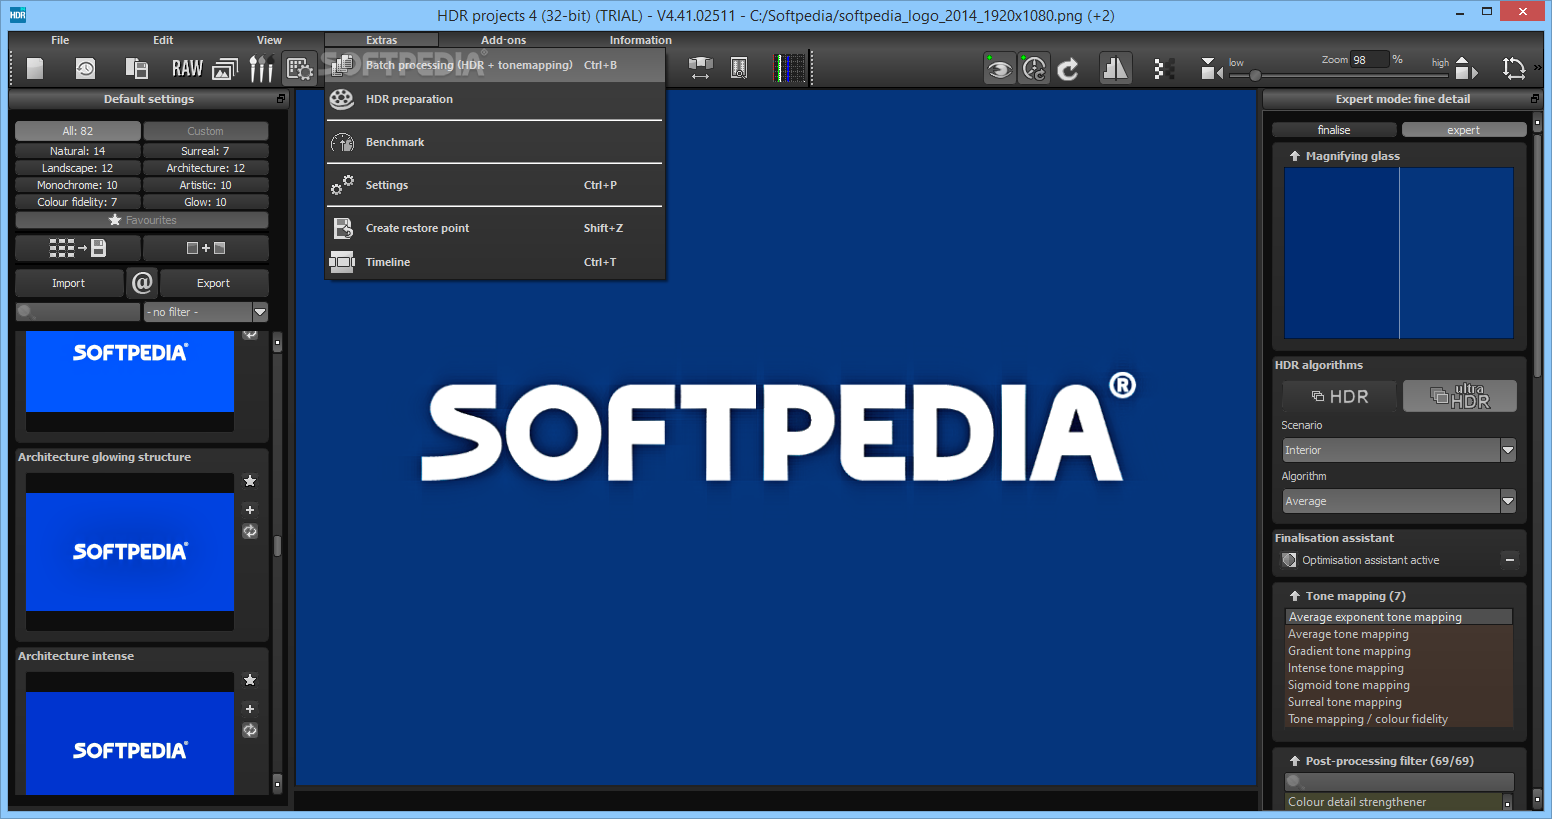Viewport: 1552px width, 819px height.
Task: Click the Import button
Action: [x=69, y=283]
